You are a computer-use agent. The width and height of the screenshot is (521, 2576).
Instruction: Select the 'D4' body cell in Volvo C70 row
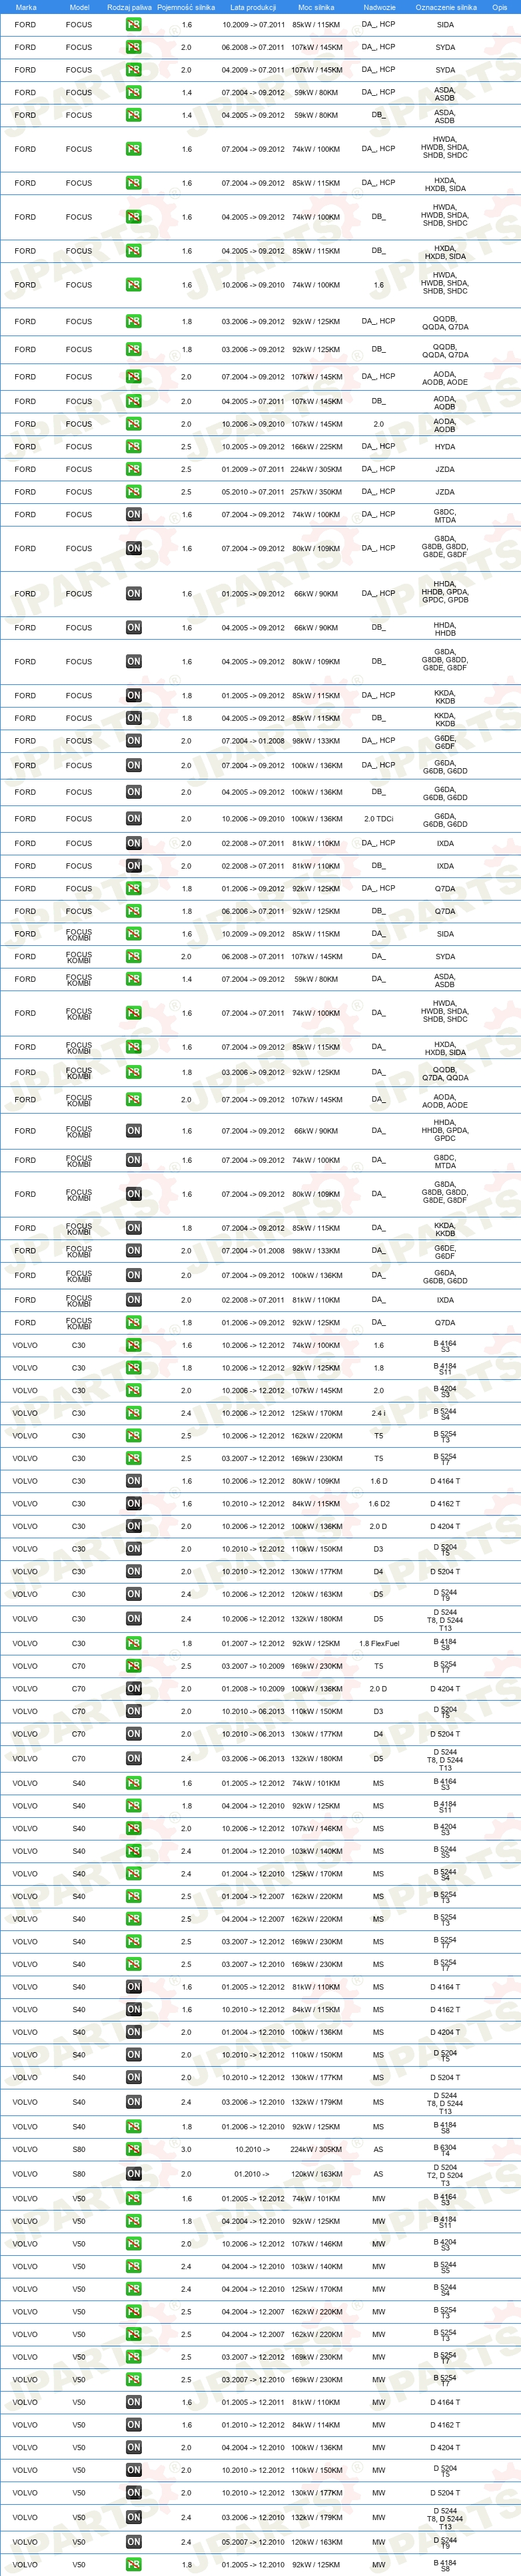pos(378,1734)
